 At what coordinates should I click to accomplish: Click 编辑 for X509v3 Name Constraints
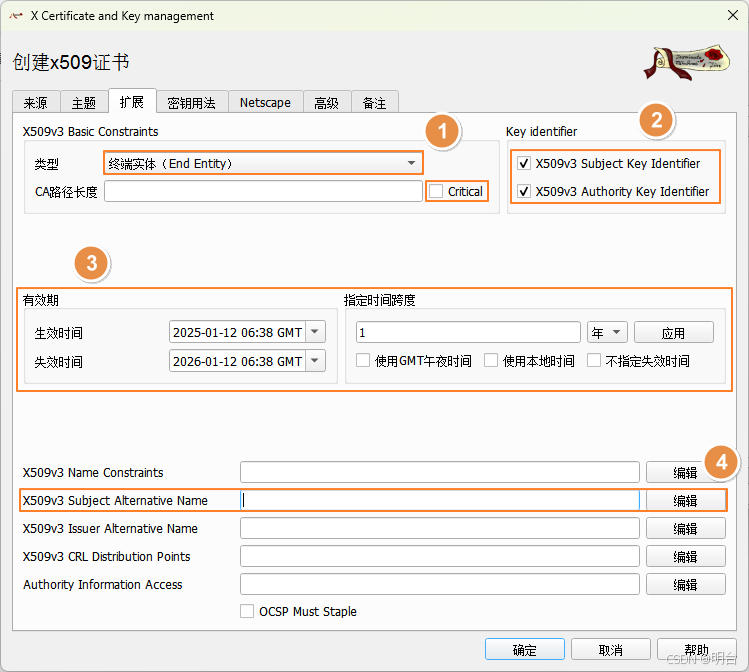pyautogui.click(x=685, y=472)
